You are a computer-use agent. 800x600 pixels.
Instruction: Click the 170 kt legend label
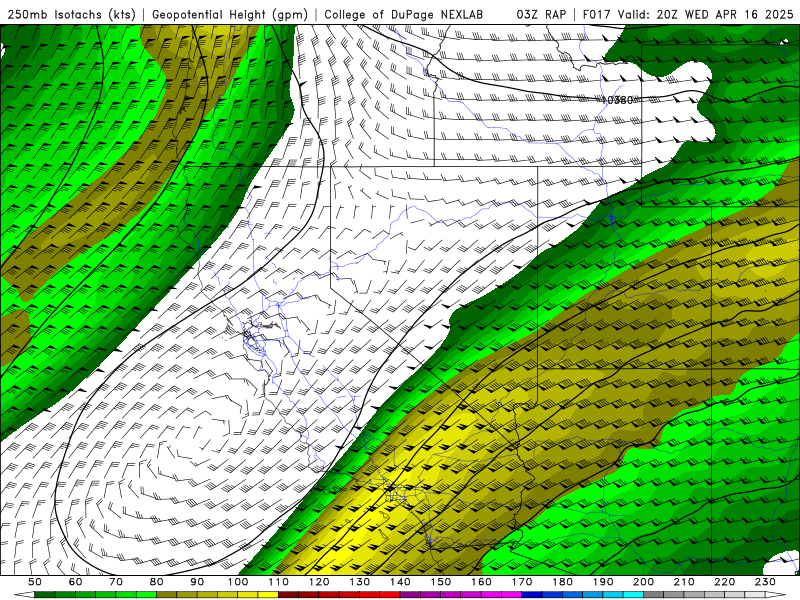tap(522, 582)
